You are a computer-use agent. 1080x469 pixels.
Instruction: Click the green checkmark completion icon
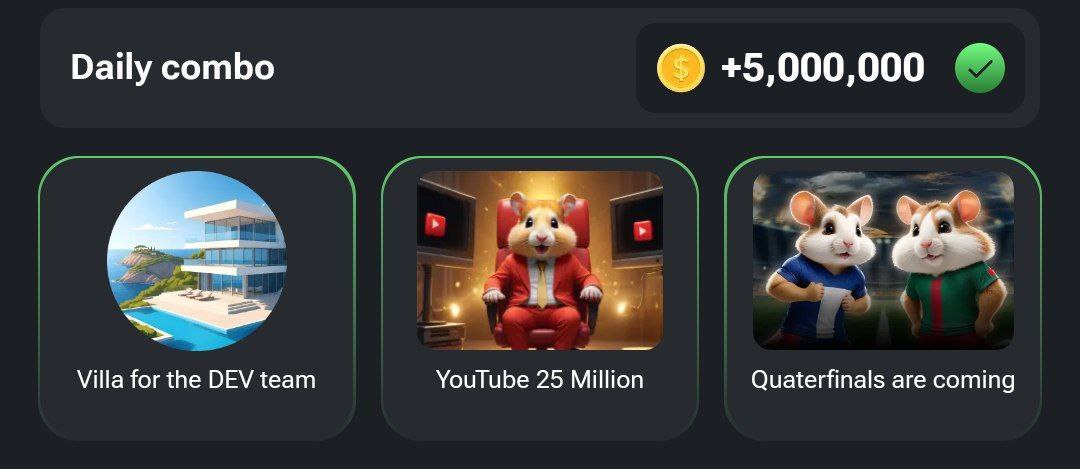point(979,67)
